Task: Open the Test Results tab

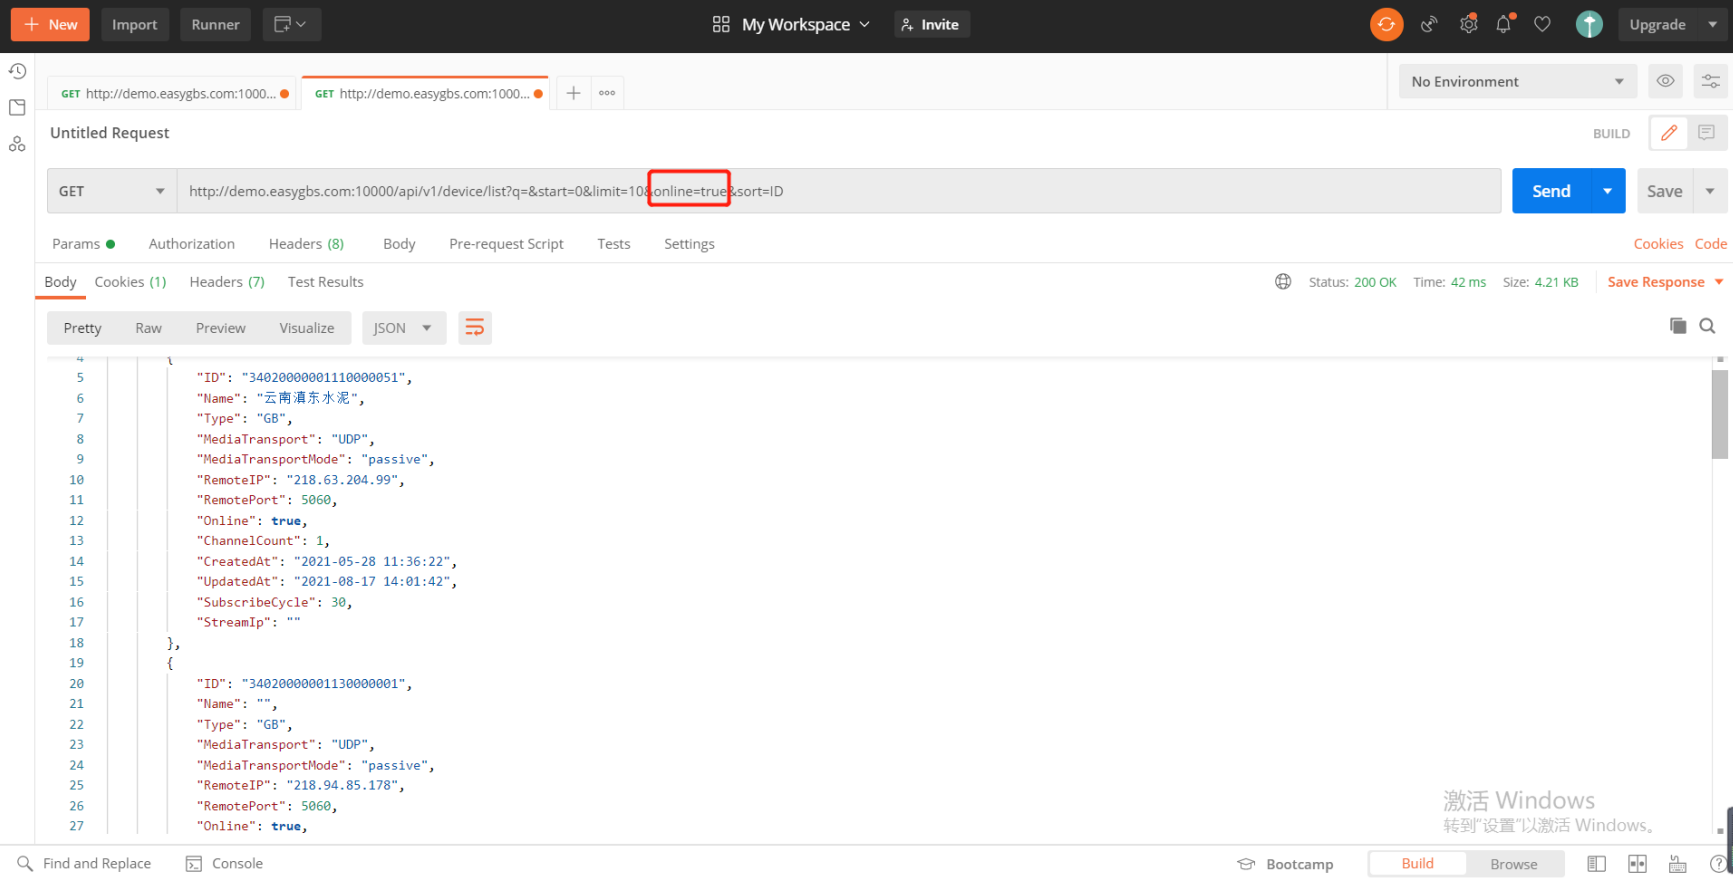Action: (325, 282)
